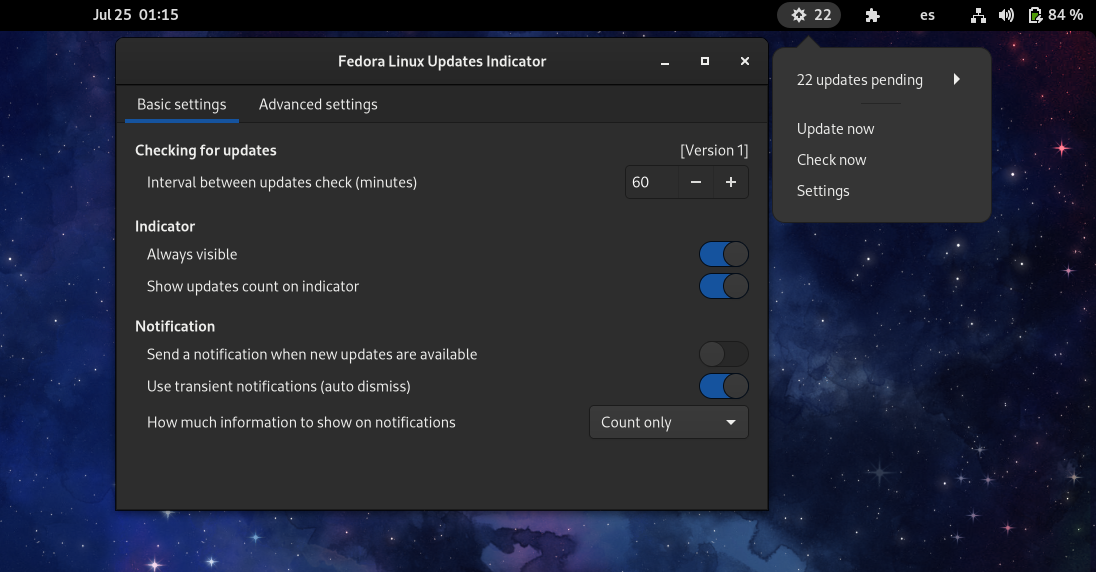
Task: Click the 22 count next to the gear
Action: [823, 15]
